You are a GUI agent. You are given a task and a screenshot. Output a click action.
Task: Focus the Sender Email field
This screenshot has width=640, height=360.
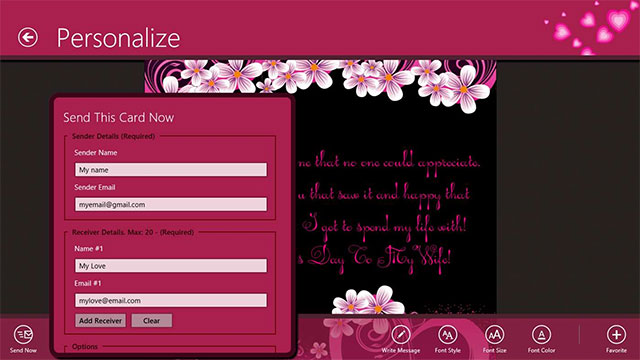[171, 204]
